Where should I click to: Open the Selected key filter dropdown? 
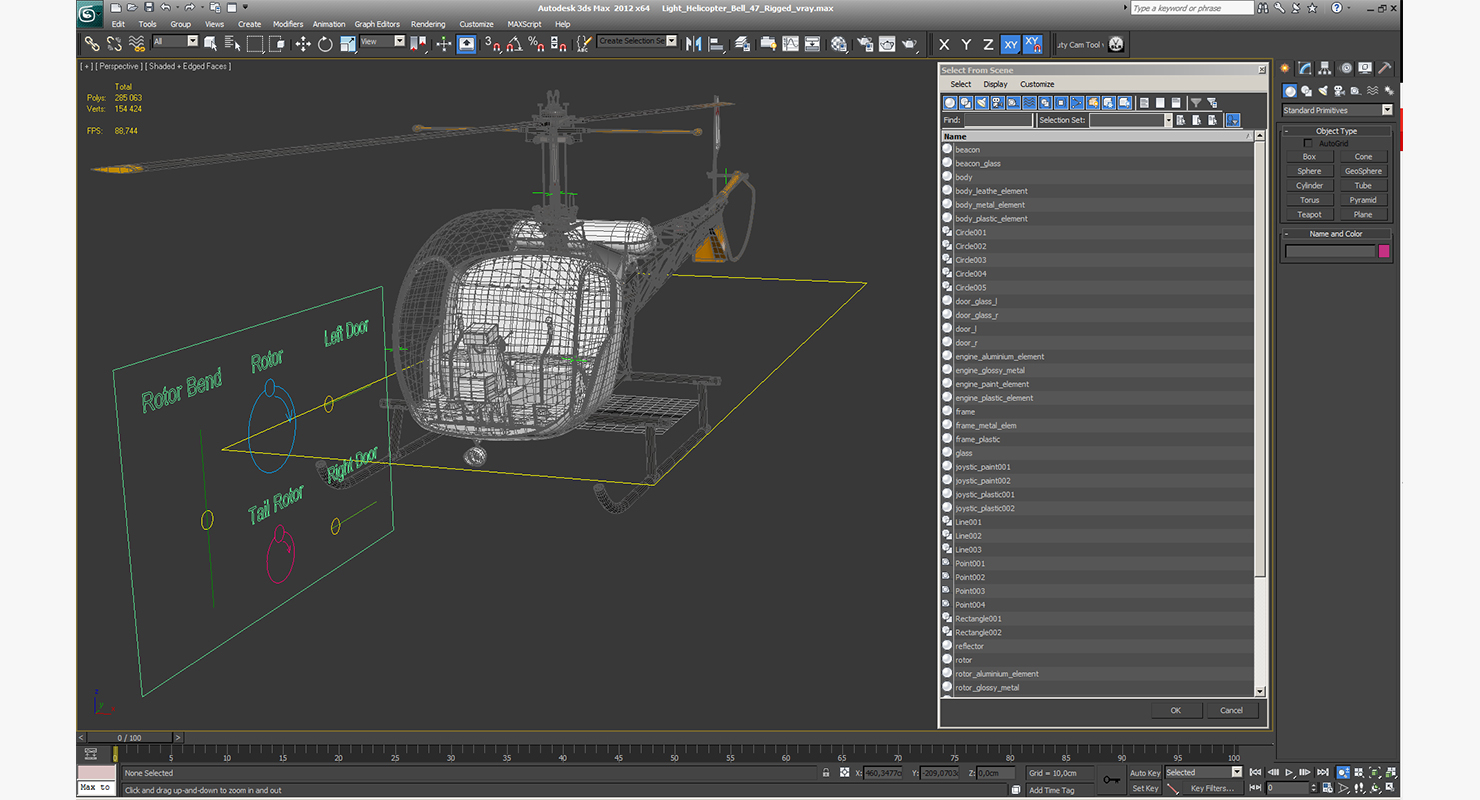1203,772
